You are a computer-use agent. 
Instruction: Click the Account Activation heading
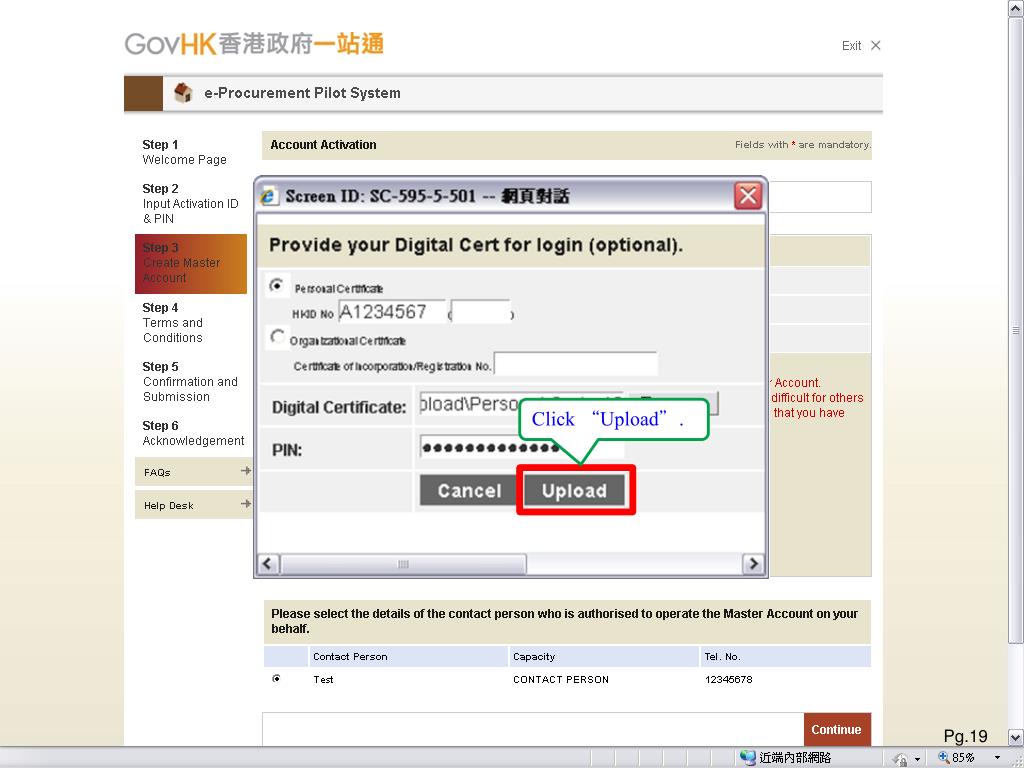point(323,144)
